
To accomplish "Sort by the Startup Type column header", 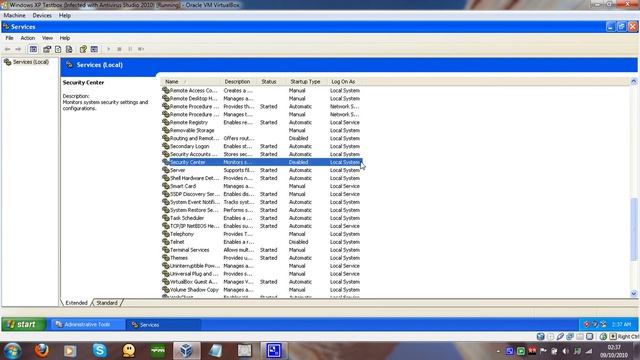I will coord(307,82).
